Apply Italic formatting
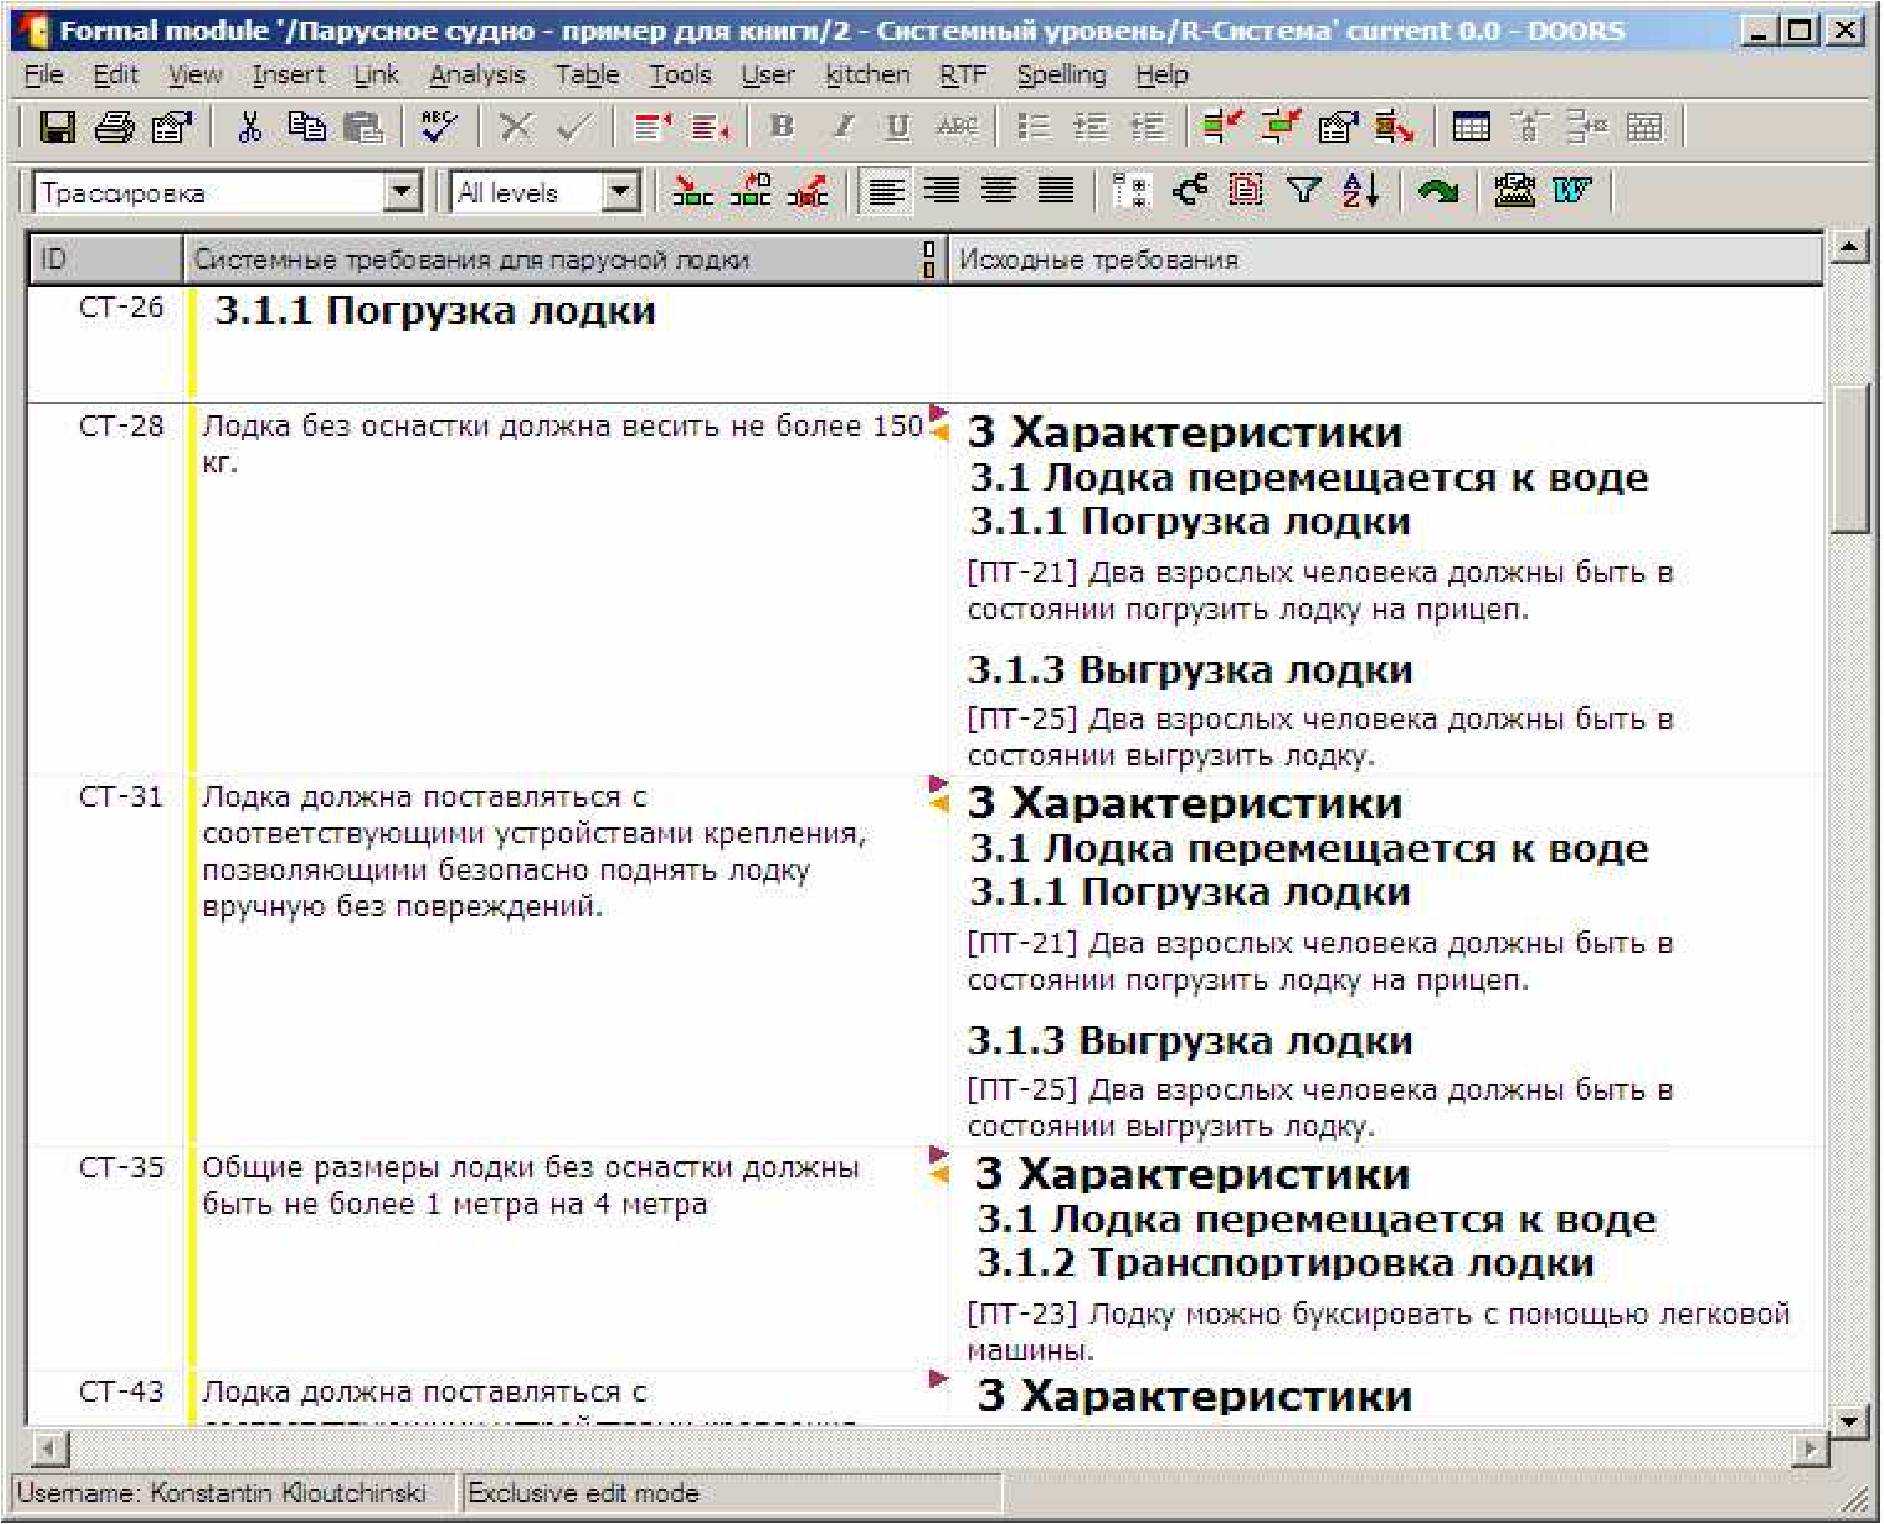The width and height of the screenshot is (1884, 1524). click(842, 127)
